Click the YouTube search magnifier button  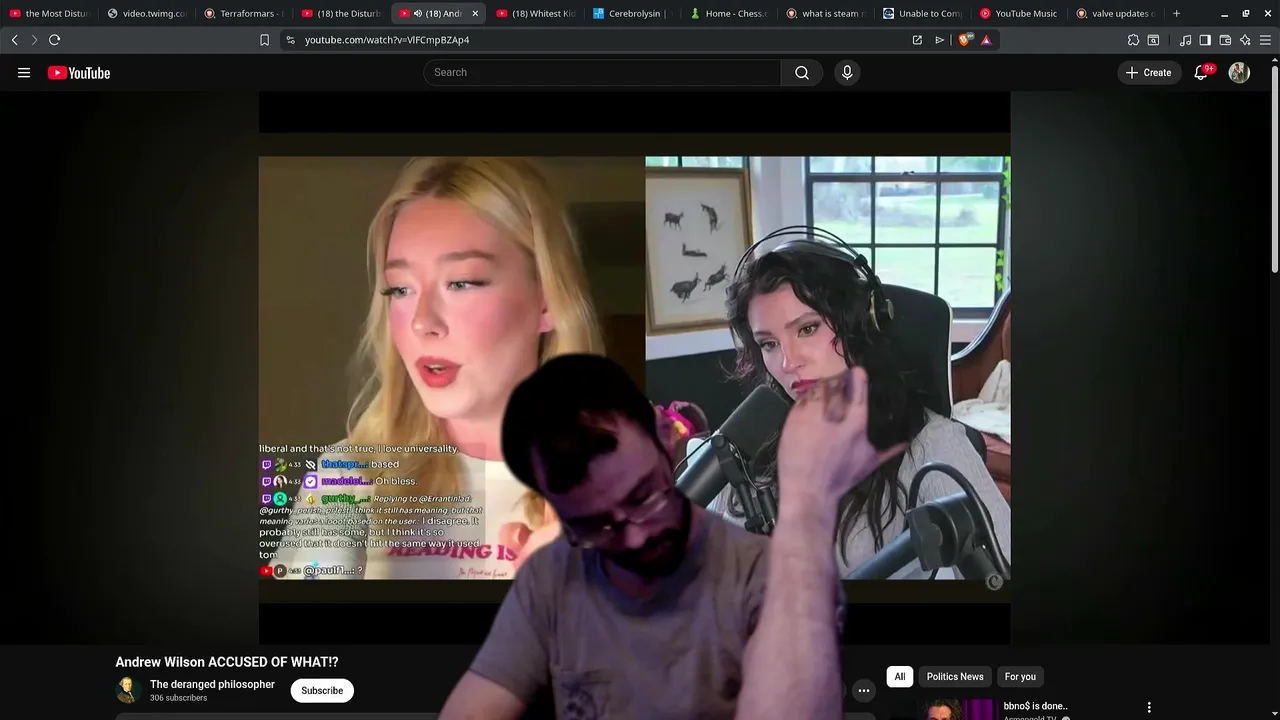coord(802,73)
